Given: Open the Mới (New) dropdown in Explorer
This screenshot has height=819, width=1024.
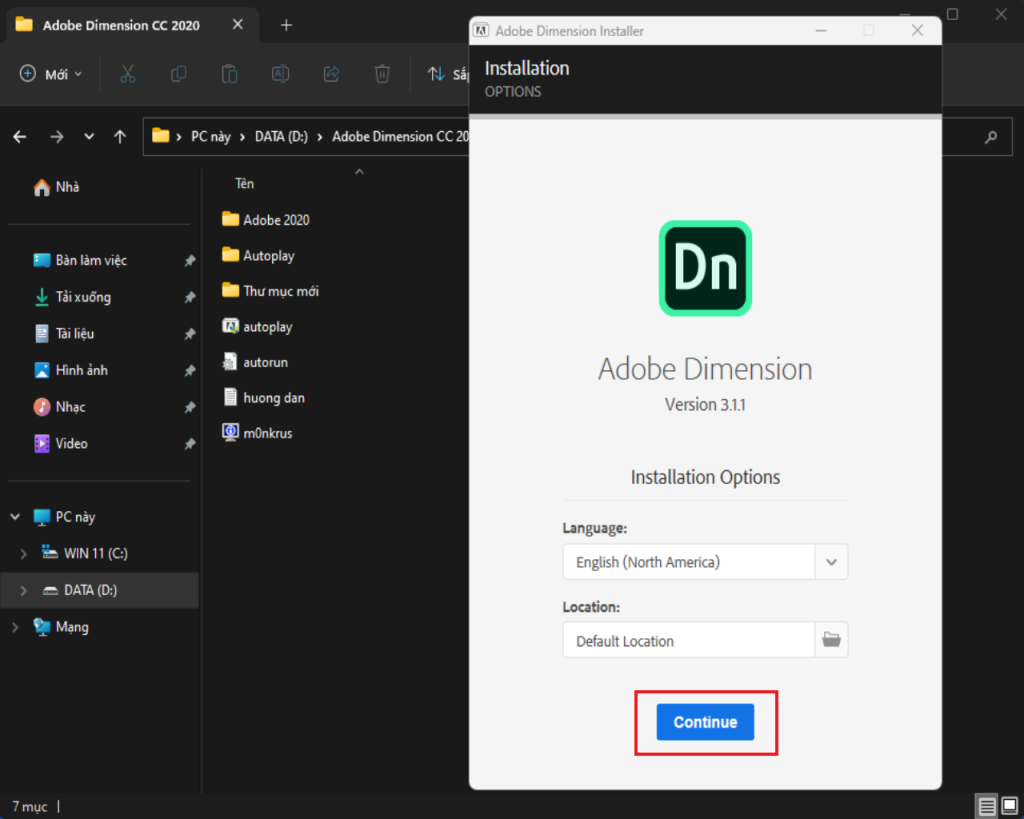Looking at the screenshot, I should point(51,74).
